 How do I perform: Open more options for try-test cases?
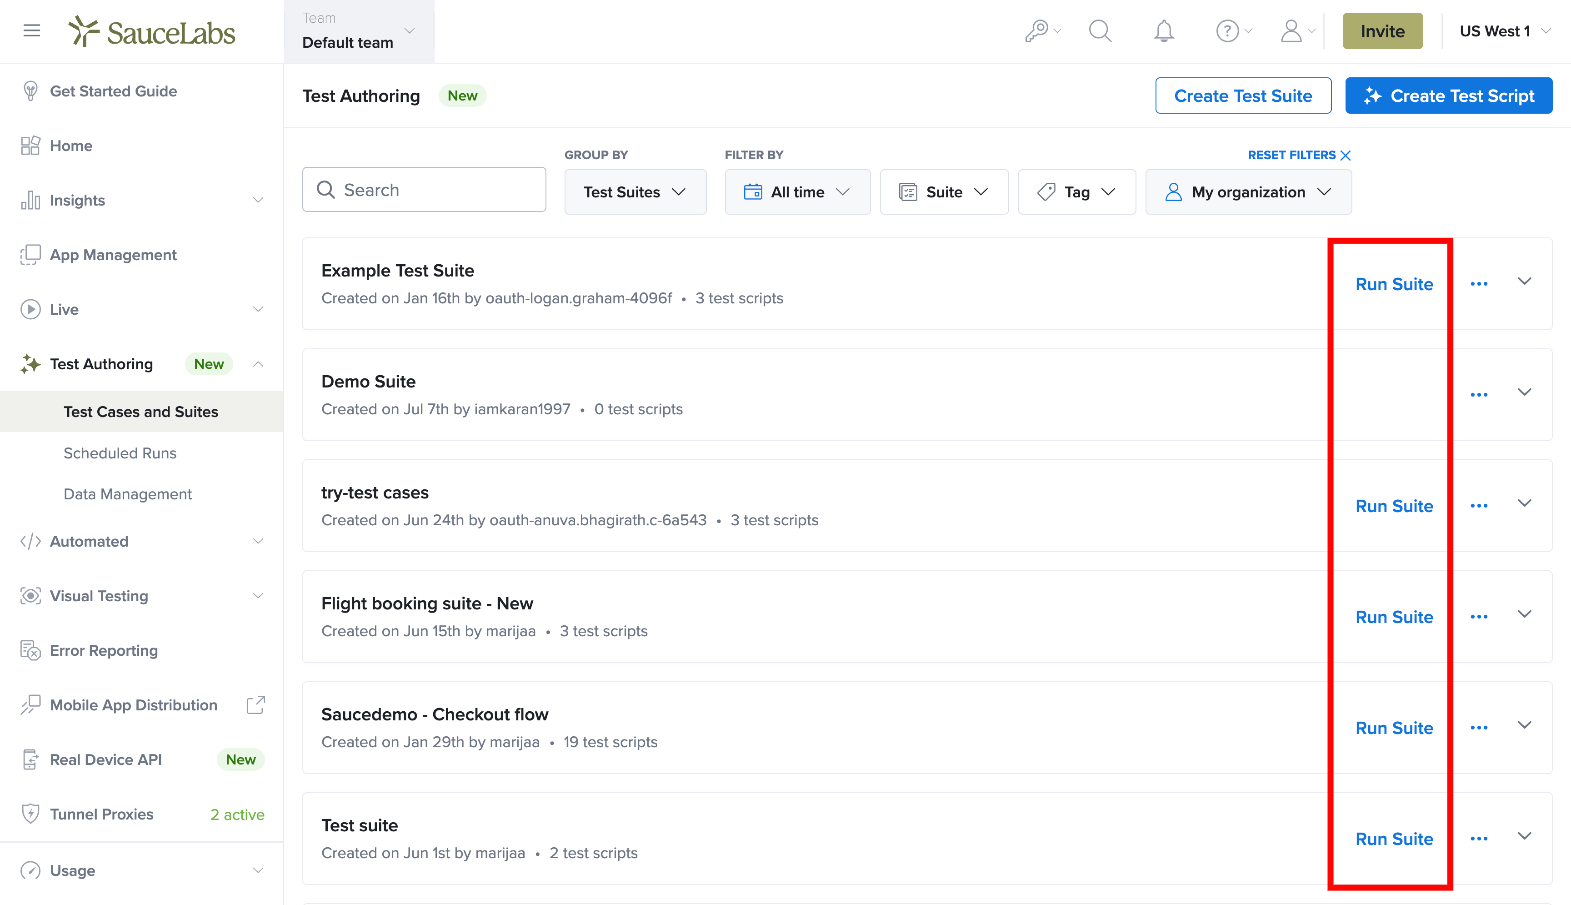click(1479, 506)
